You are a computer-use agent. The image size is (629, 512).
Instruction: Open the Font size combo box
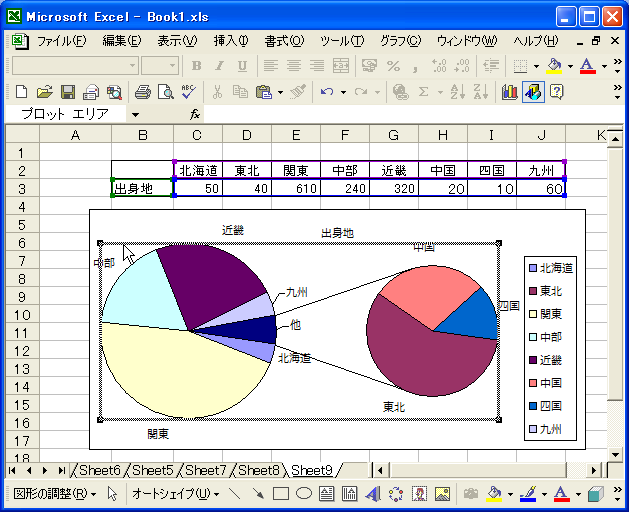tap(160, 65)
